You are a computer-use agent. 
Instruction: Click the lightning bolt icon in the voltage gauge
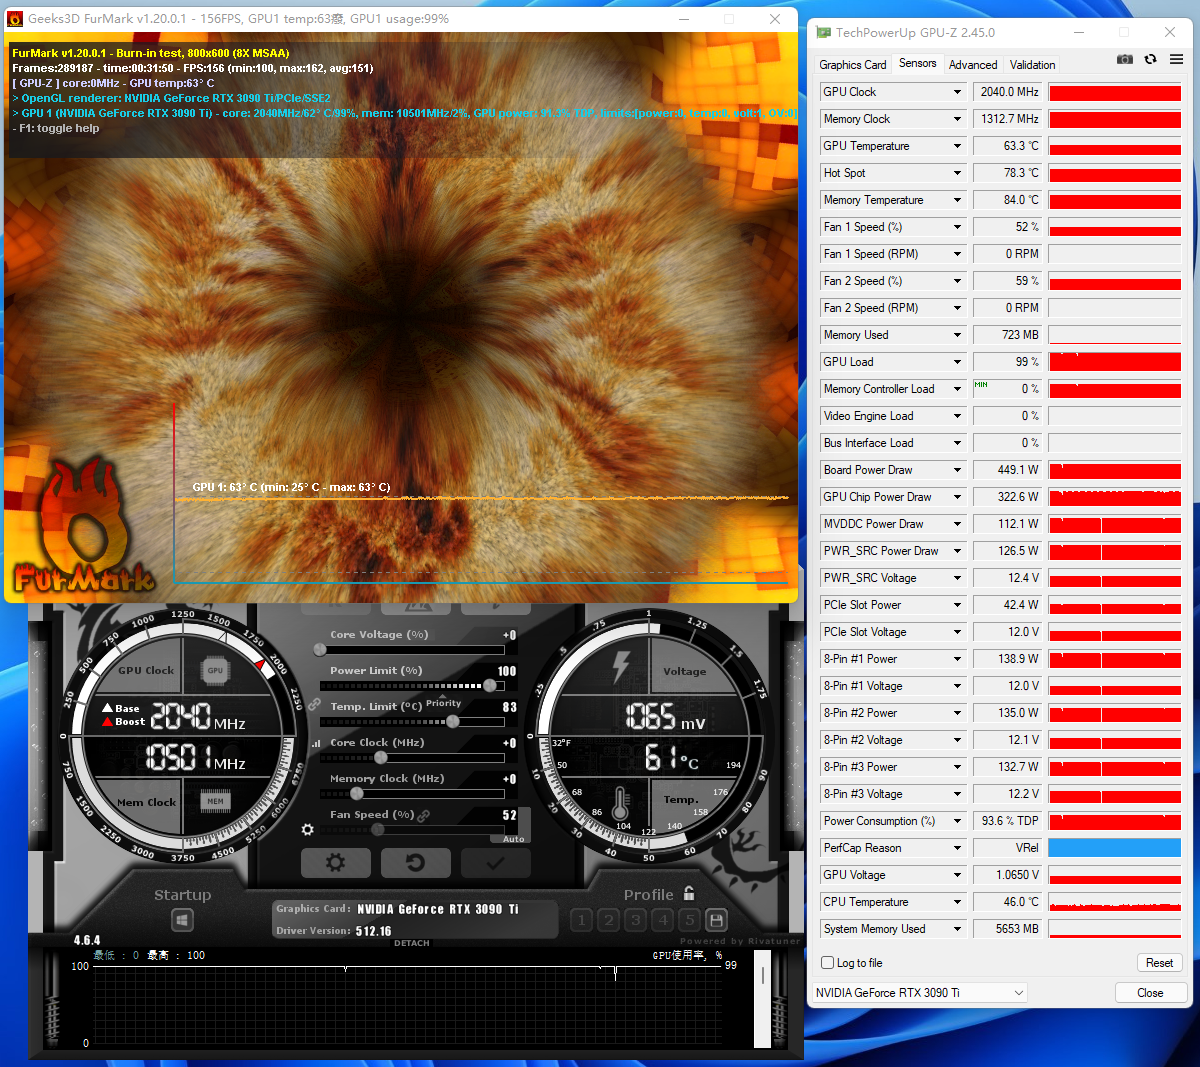click(x=621, y=666)
